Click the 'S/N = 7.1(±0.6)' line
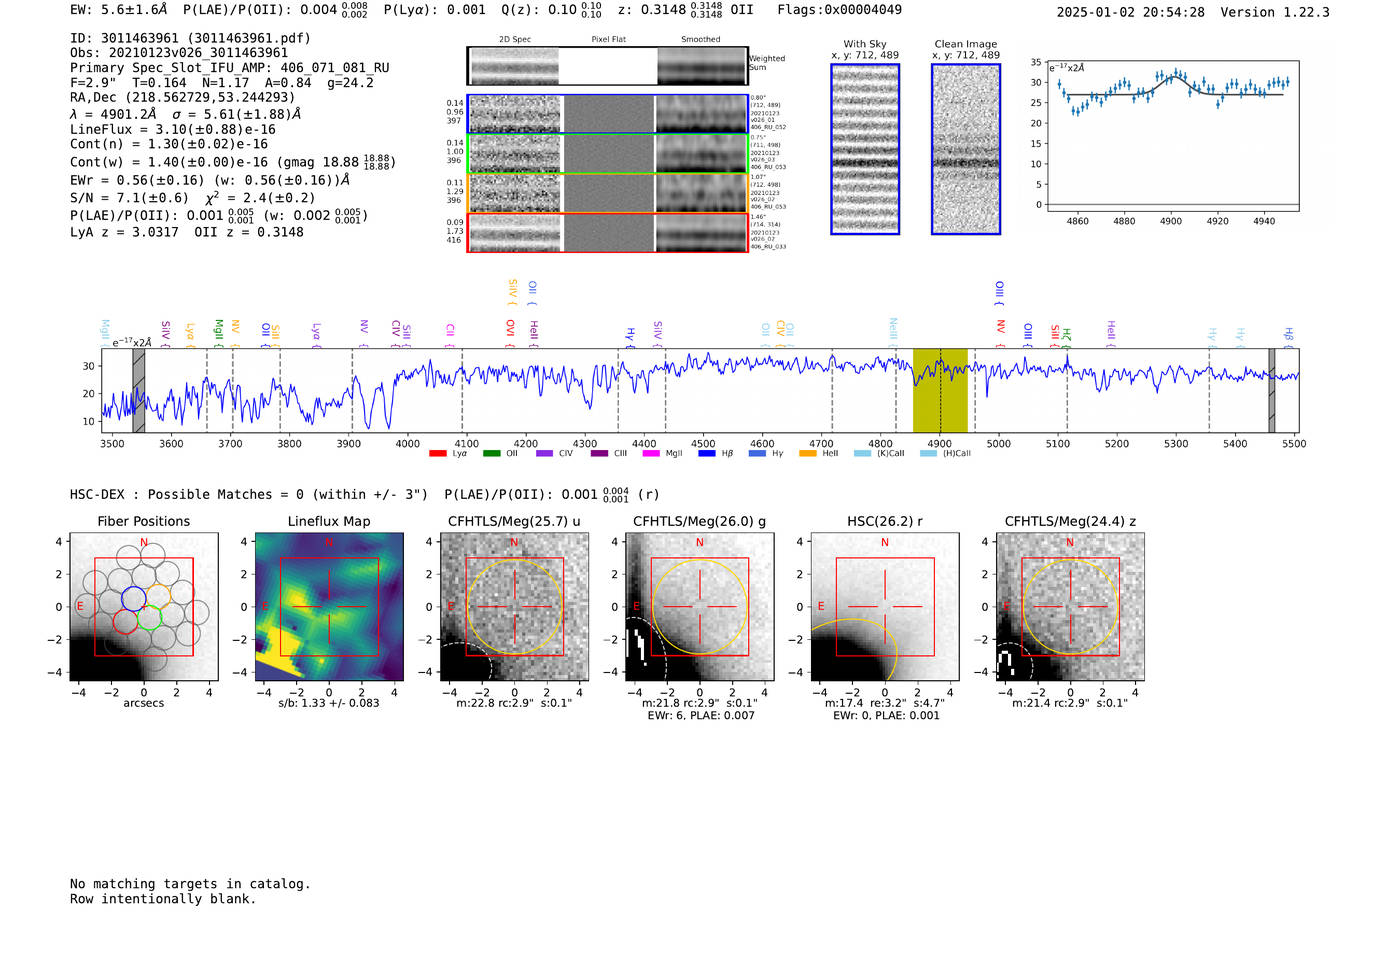Viewport: 1400px width, 953px height. click(x=129, y=198)
